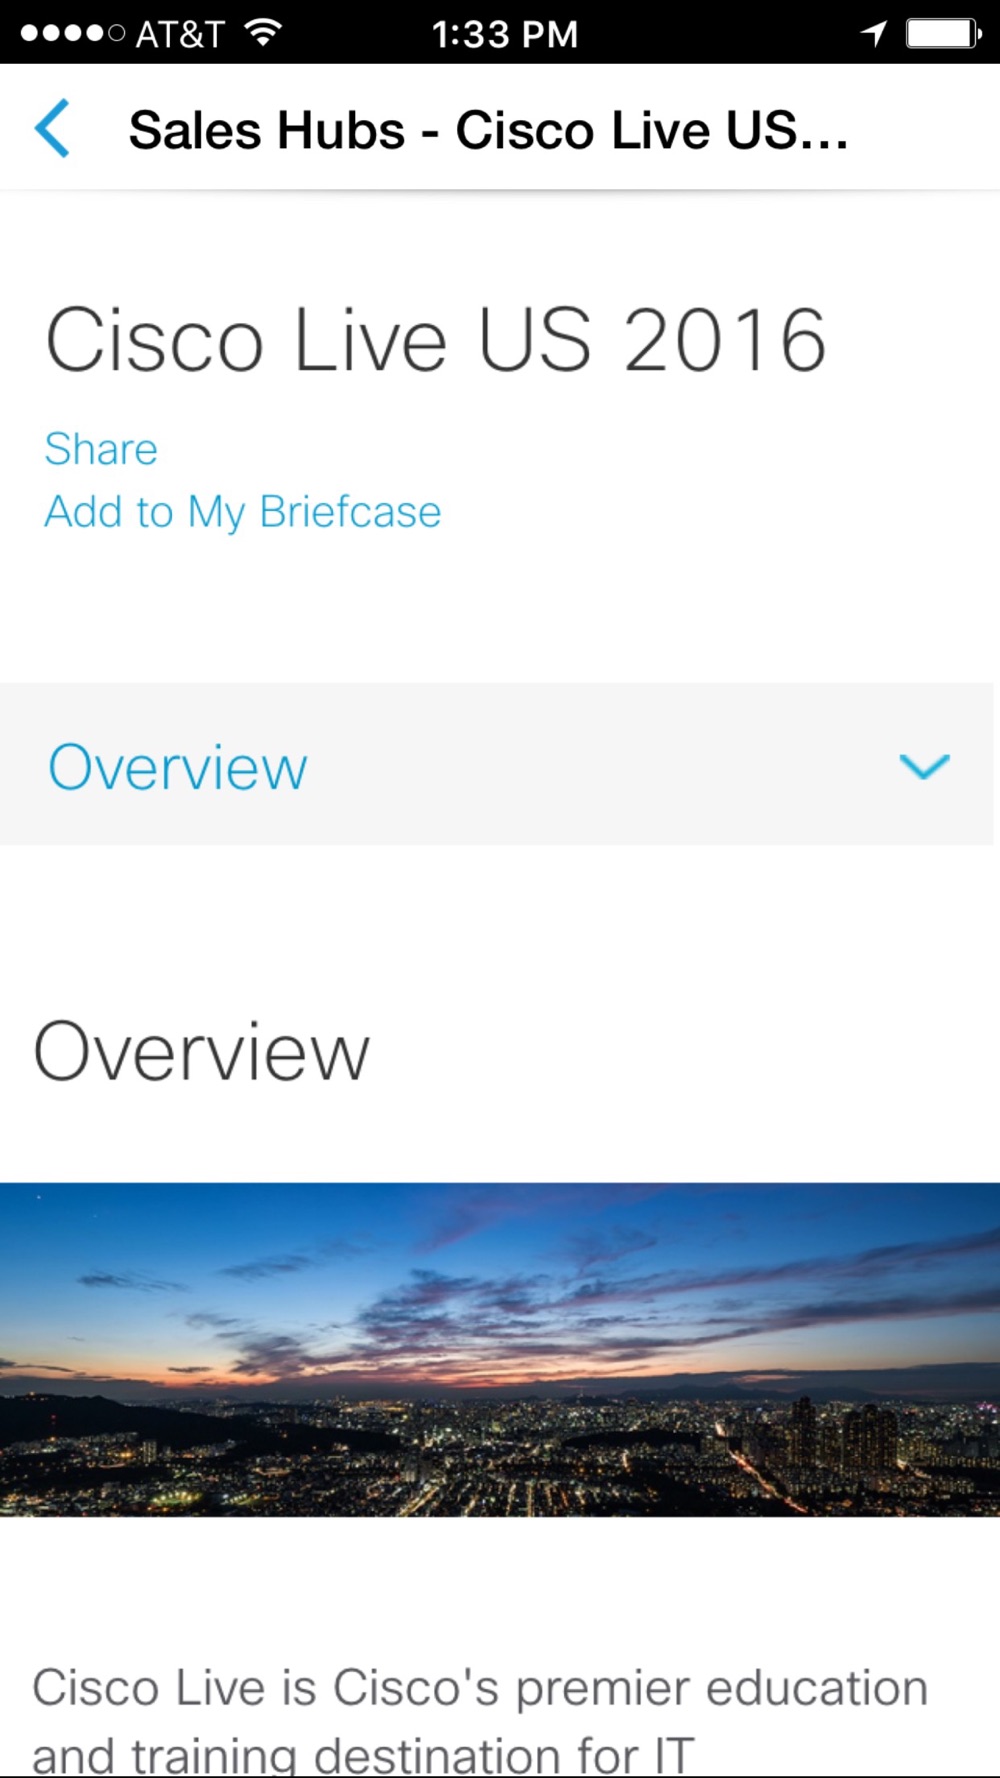Expand the Overview section with the down chevron

[924, 766]
